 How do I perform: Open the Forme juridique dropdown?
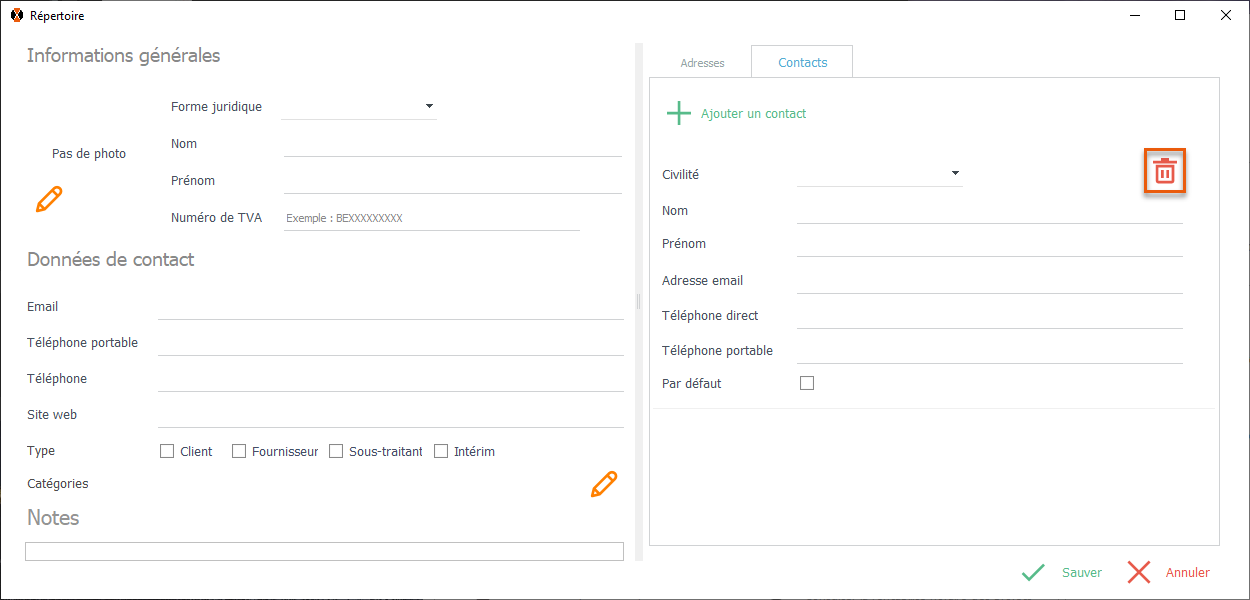pyautogui.click(x=429, y=106)
